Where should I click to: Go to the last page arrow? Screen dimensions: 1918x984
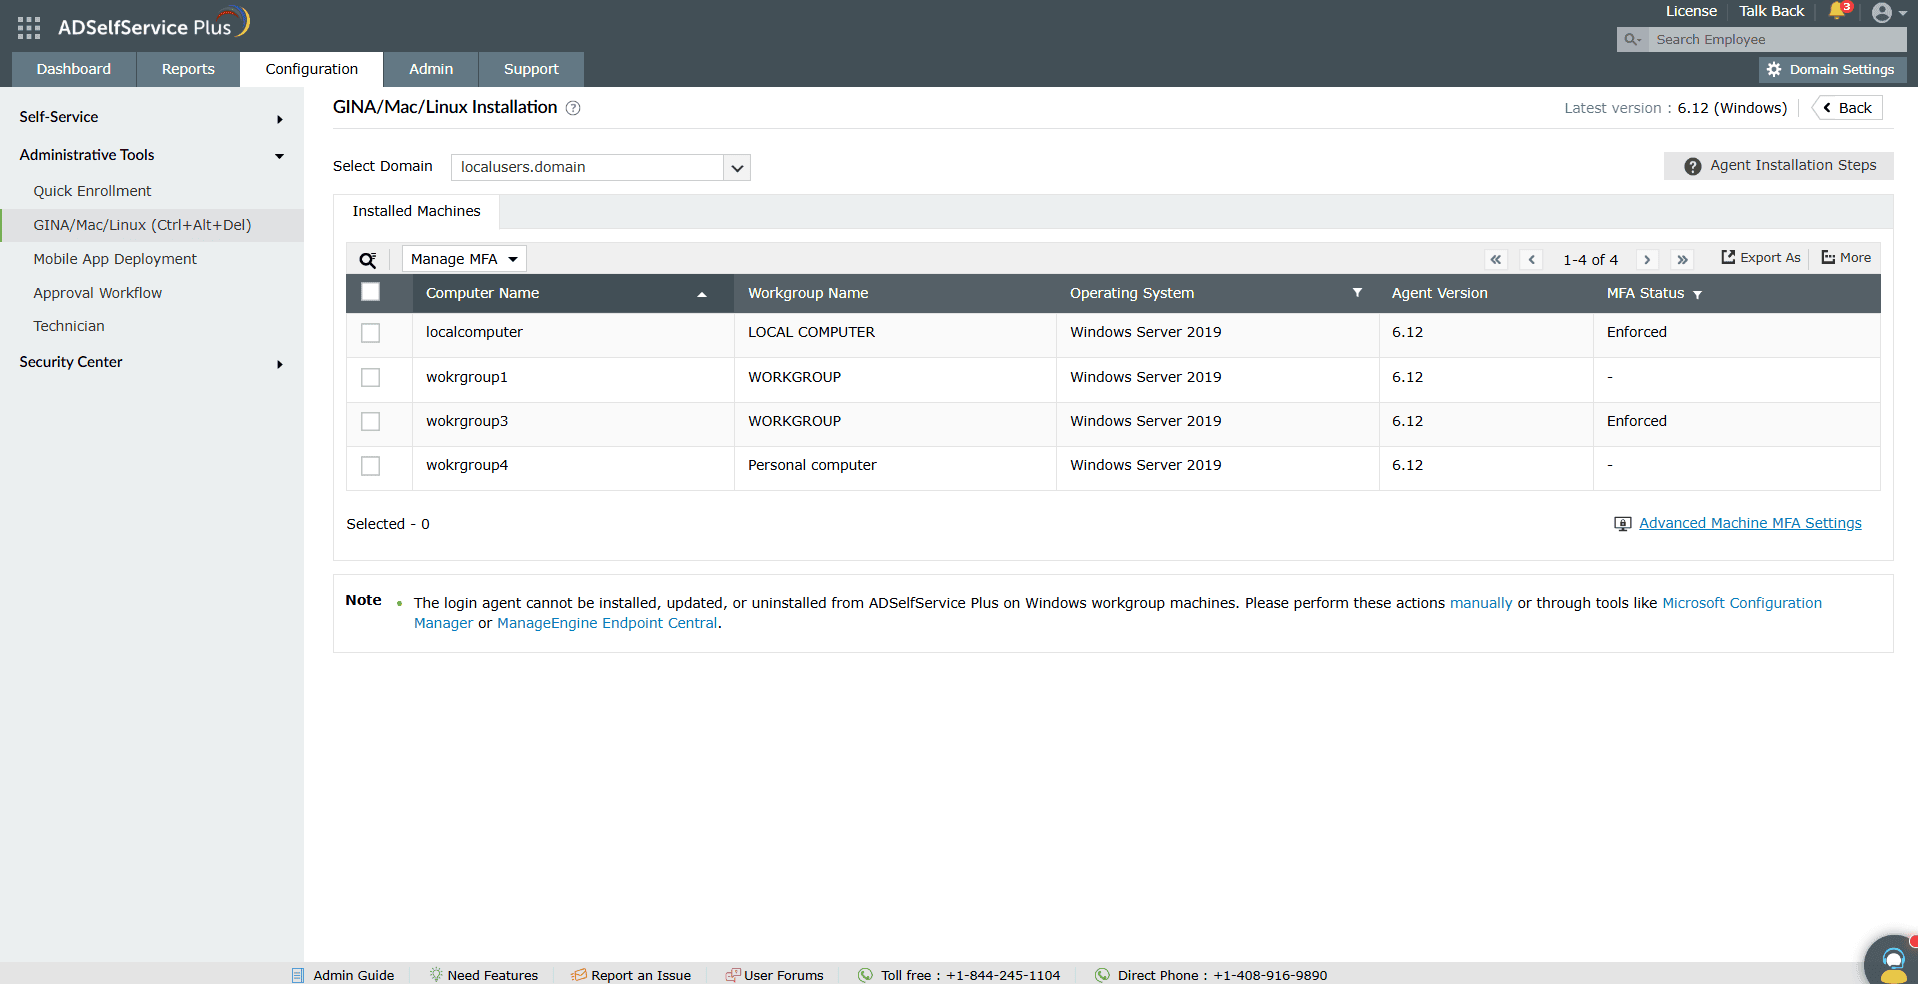1682,260
